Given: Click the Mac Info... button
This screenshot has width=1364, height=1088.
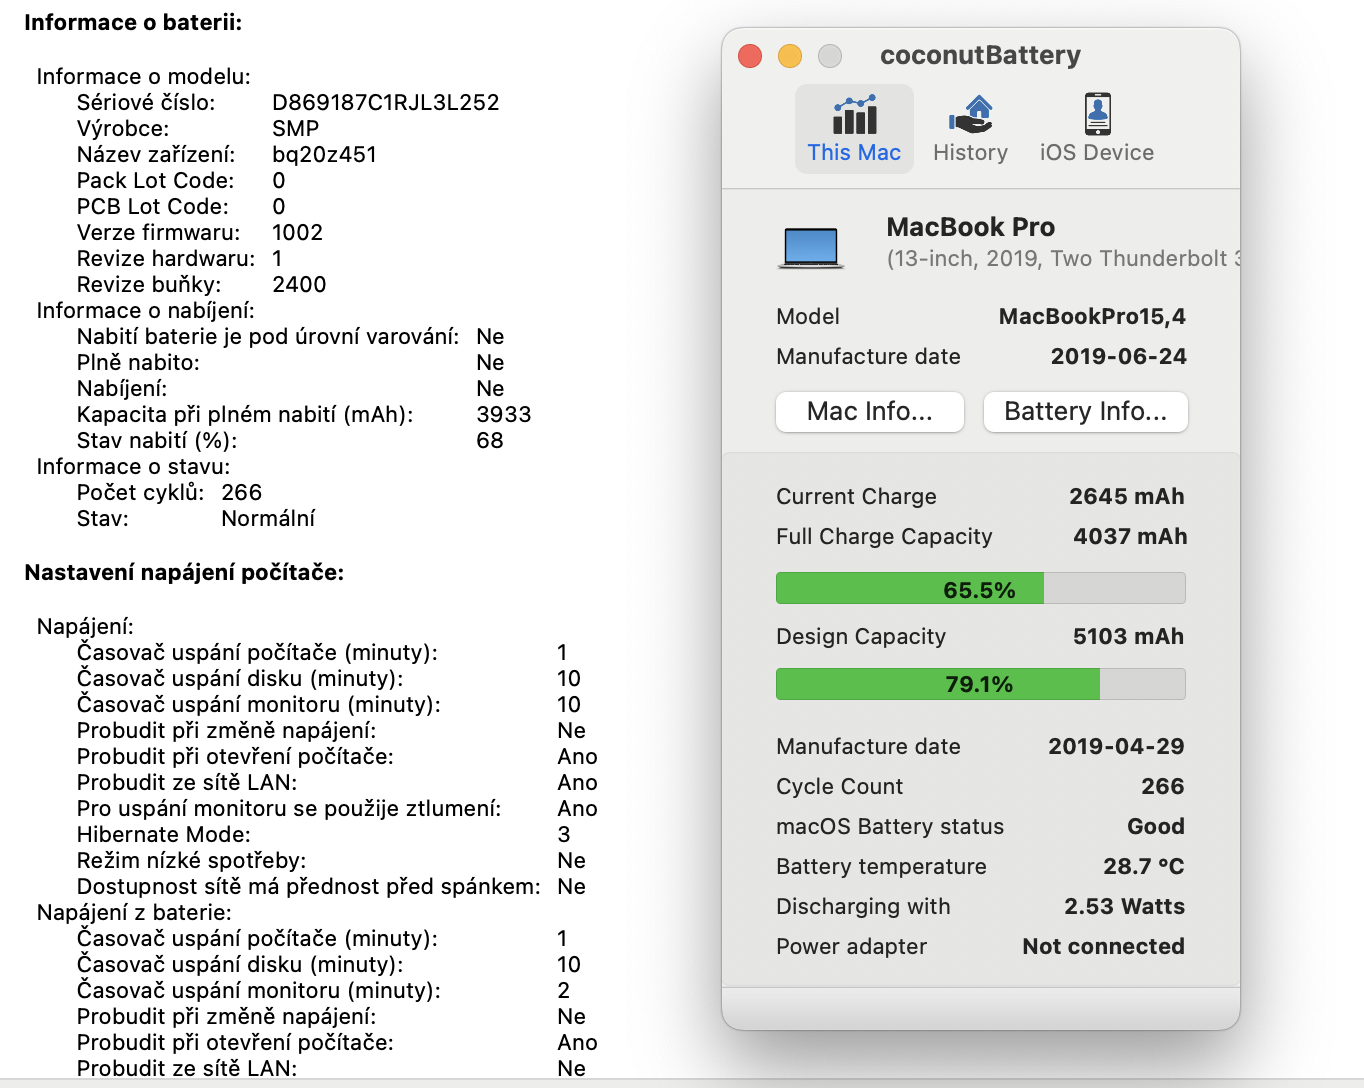Looking at the screenshot, I should pos(870,412).
